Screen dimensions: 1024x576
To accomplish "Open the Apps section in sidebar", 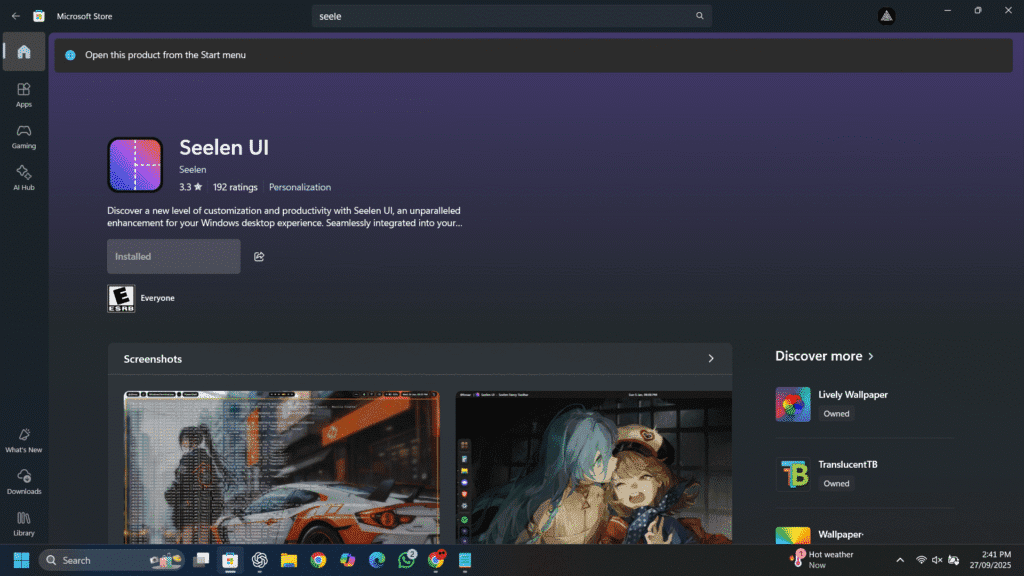I will coord(24,95).
